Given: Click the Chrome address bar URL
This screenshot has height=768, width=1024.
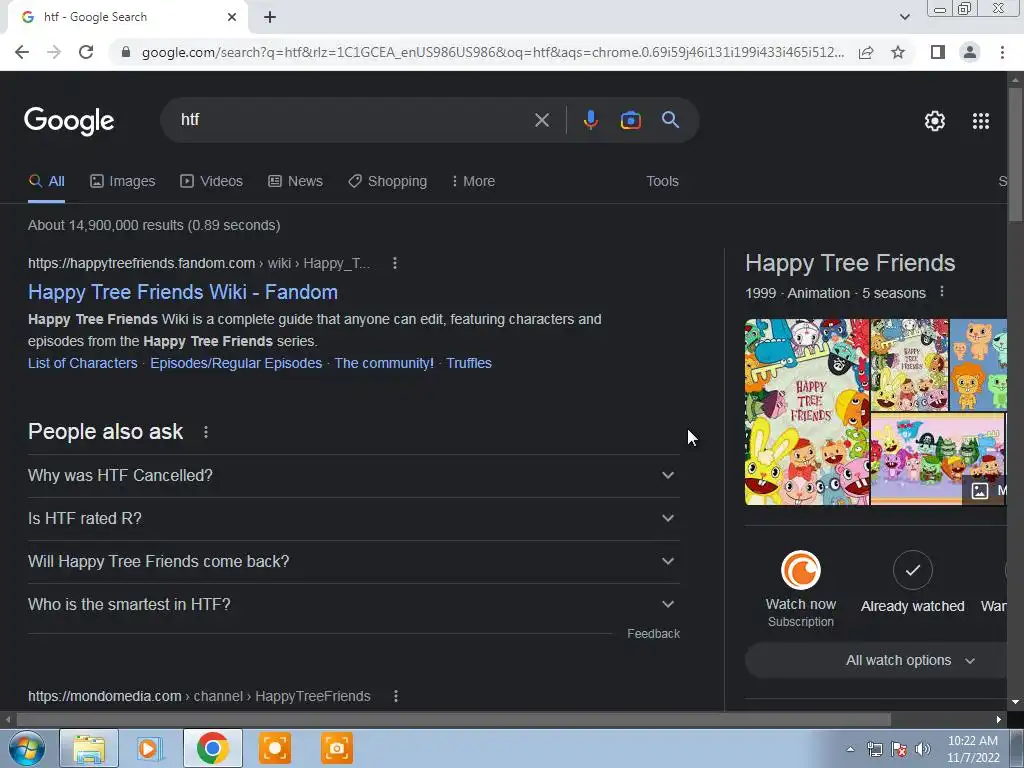Looking at the screenshot, I should [x=492, y=52].
